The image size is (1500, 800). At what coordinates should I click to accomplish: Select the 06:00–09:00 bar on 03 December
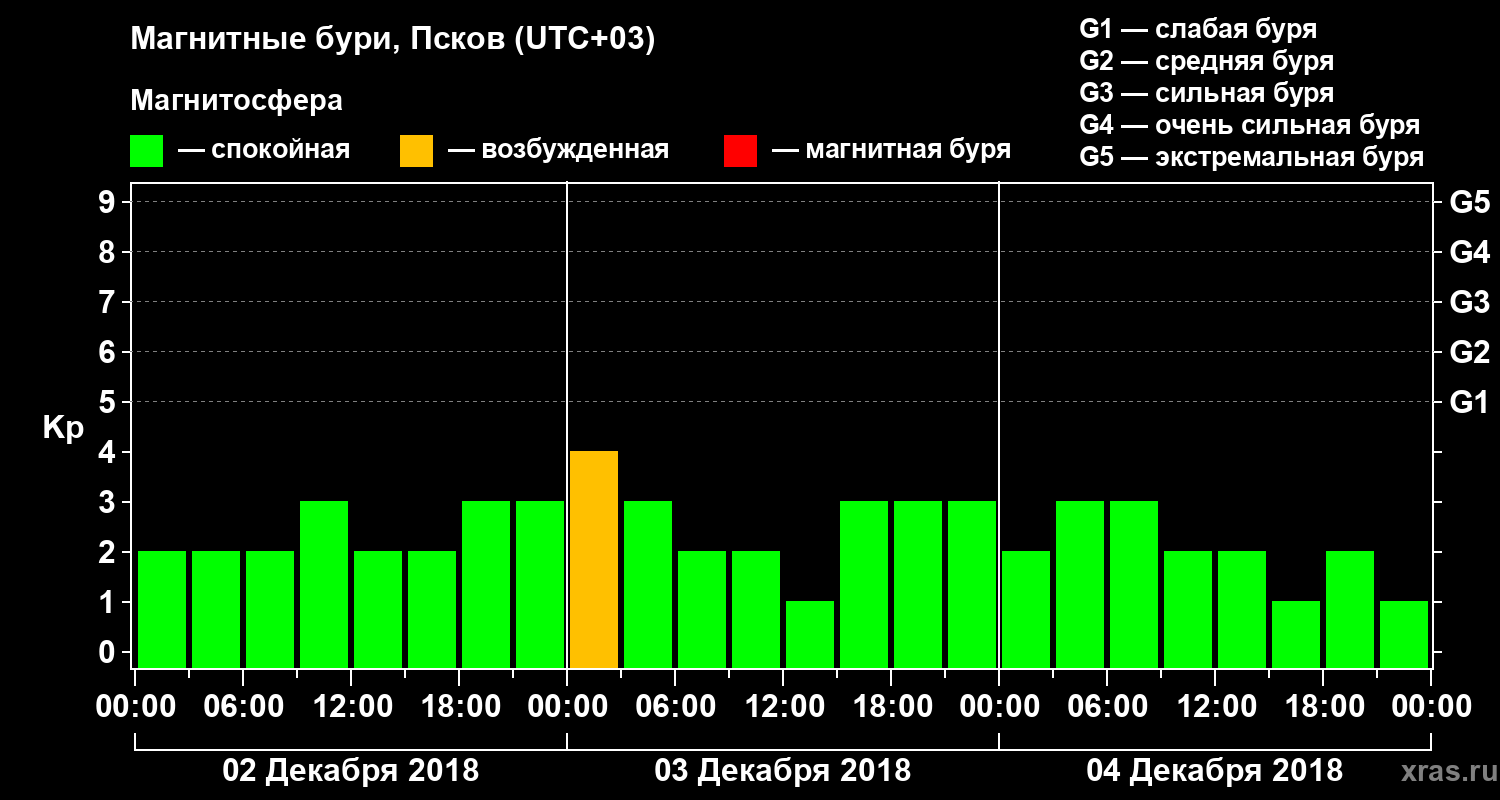point(702,610)
